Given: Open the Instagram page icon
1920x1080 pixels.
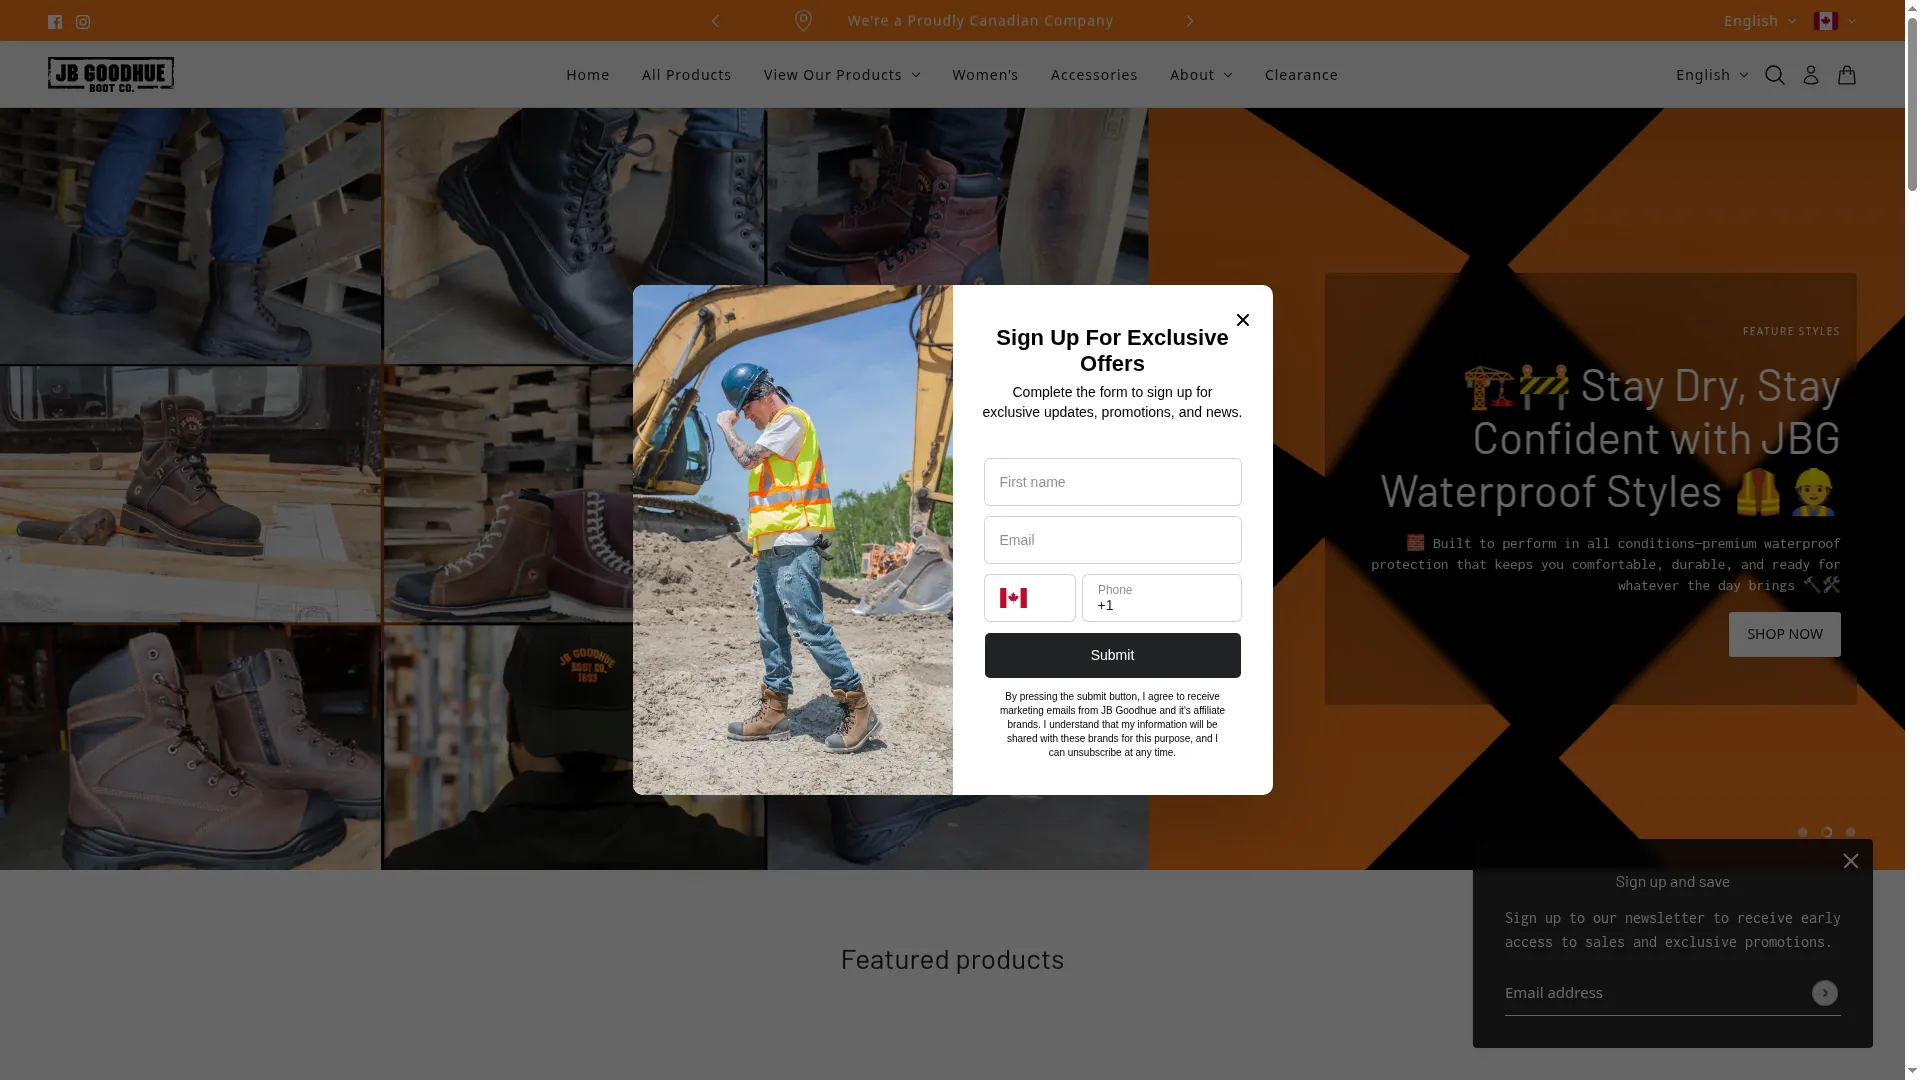Looking at the screenshot, I should [83, 21].
